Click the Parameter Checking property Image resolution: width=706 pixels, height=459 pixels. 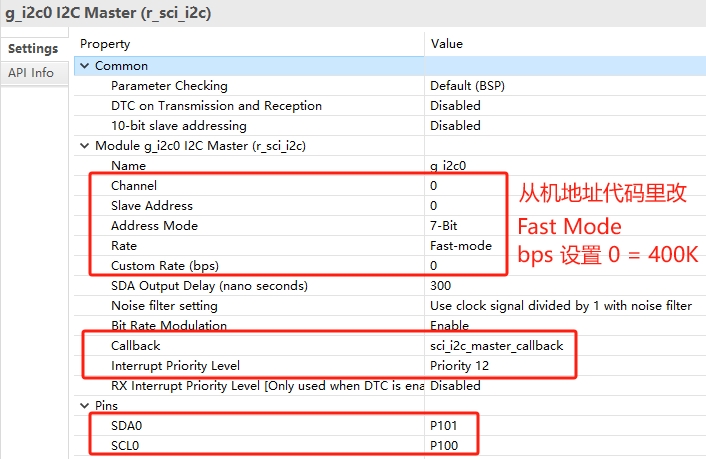tap(169, 86)
